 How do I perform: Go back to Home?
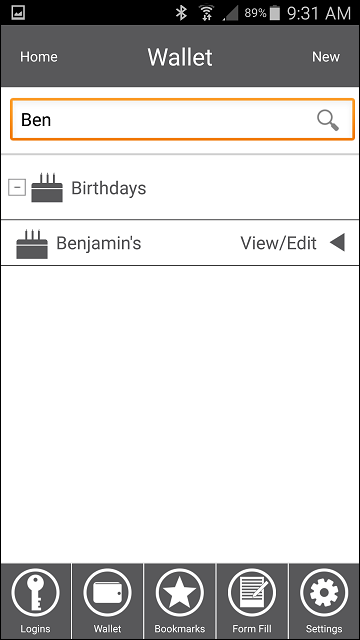39,57
